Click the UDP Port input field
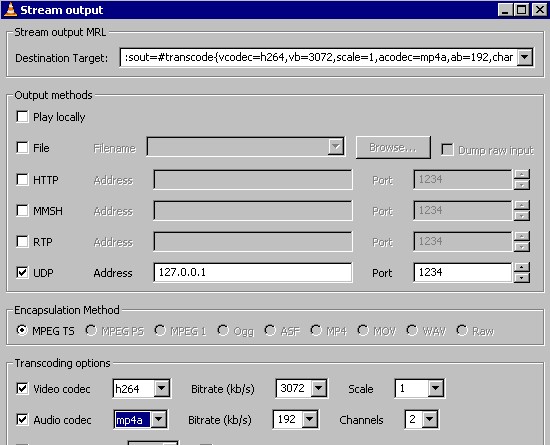The height and width of the screenshot is (445, 550). 463,272
